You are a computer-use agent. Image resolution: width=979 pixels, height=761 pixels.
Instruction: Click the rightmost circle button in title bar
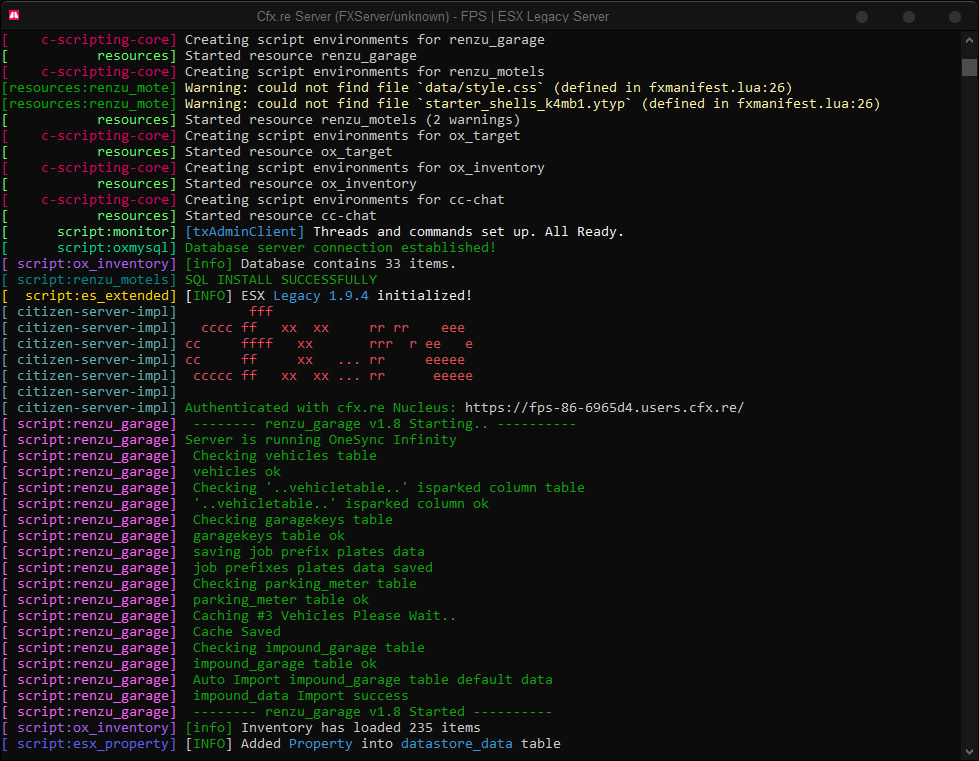[x=954, y=16]
